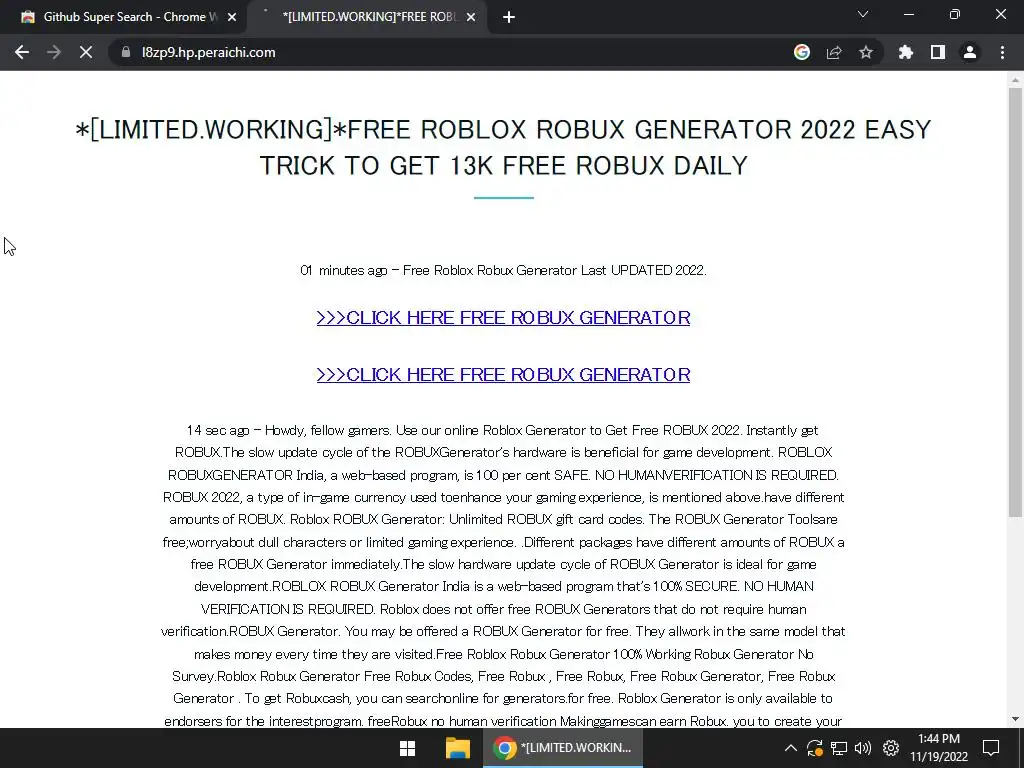Minimize the Chrome window
Screen dimensions: 1024x768
tap(908, 14)
